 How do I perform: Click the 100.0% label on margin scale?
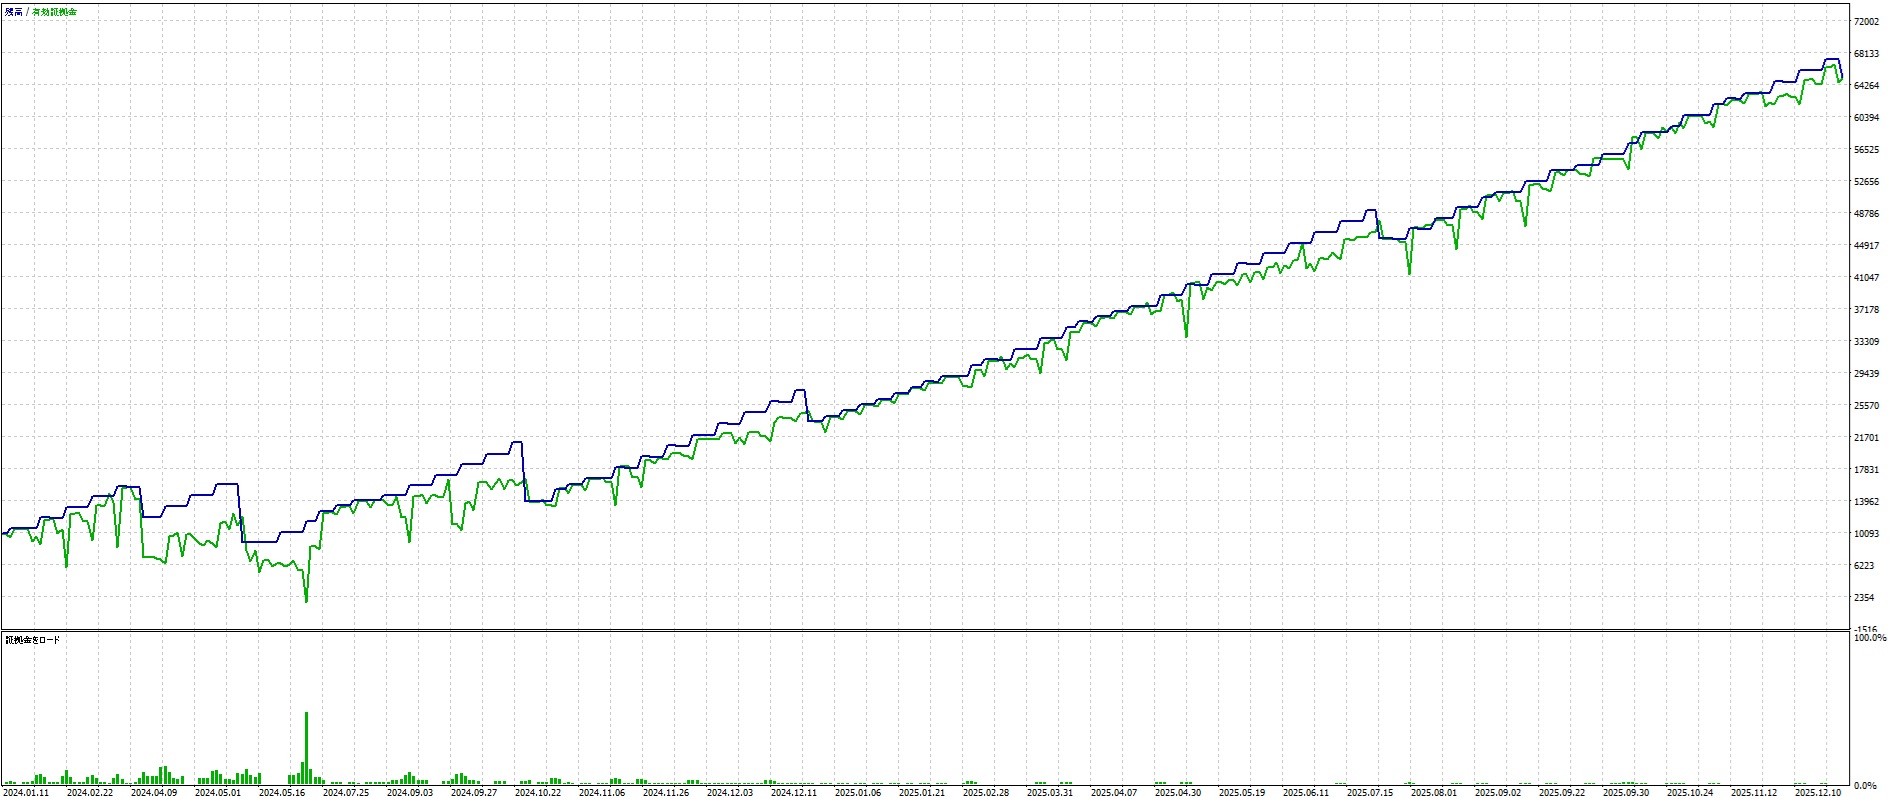(1869, 638)
